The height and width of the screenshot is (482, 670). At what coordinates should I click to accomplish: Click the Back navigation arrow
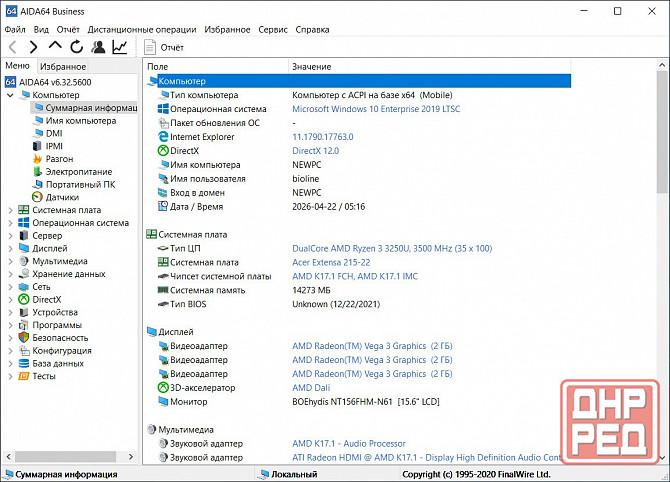pos(13,47)
